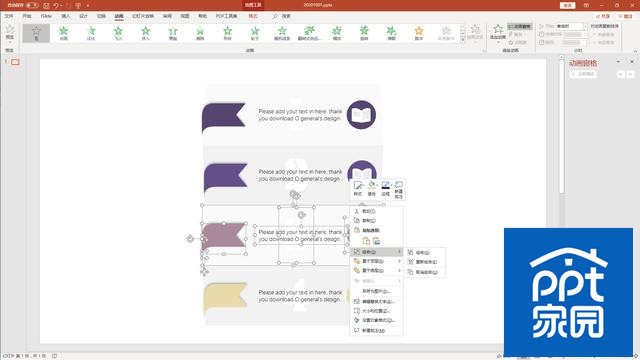
Task: Collapse the ribbon with the chevron
Action: (x=635, y=51)
